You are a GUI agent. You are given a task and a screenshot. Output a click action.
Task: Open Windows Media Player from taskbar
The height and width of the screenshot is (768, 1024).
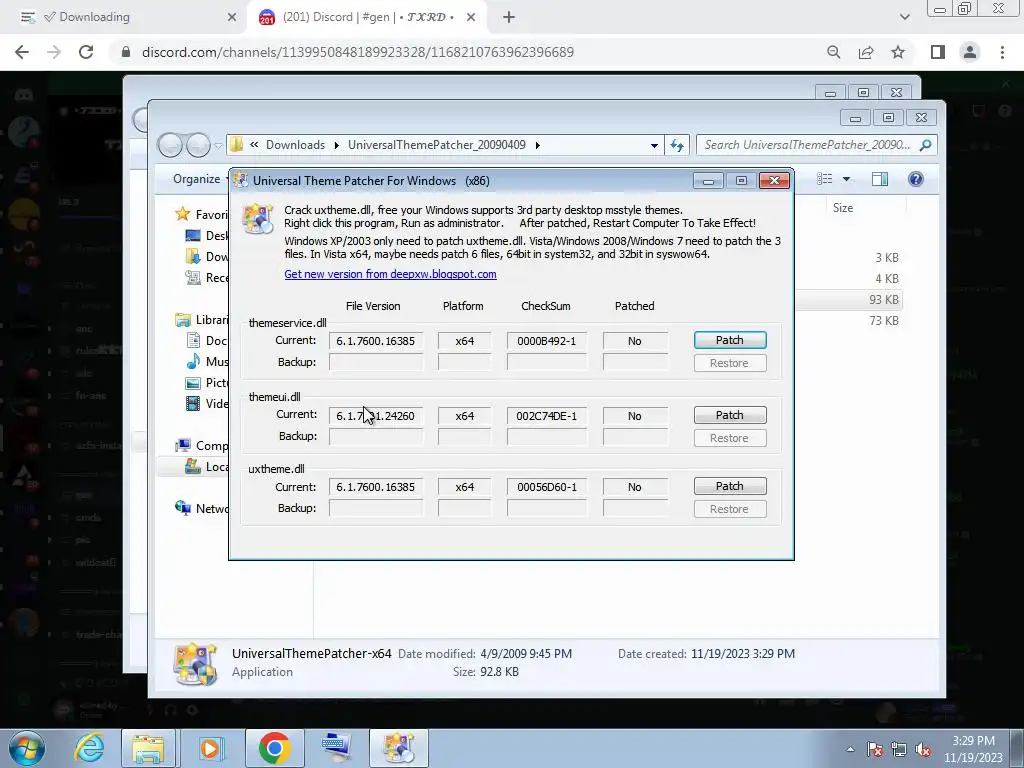[210, 748]
